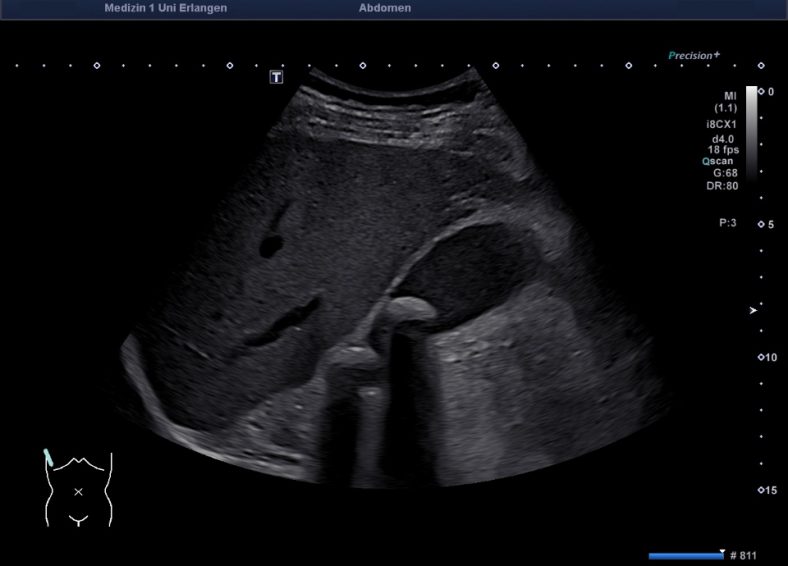Click the T orientation marker above the scan

[277, 77]
